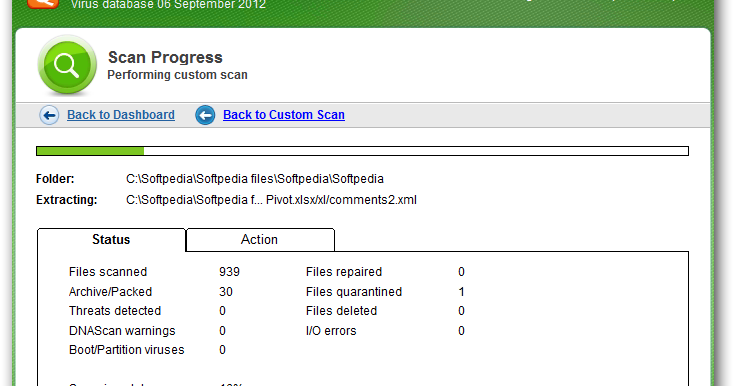This screenshot has width=734, height=386.
Task: Click the DNAScan warnings label
Action: coord(122,331)
